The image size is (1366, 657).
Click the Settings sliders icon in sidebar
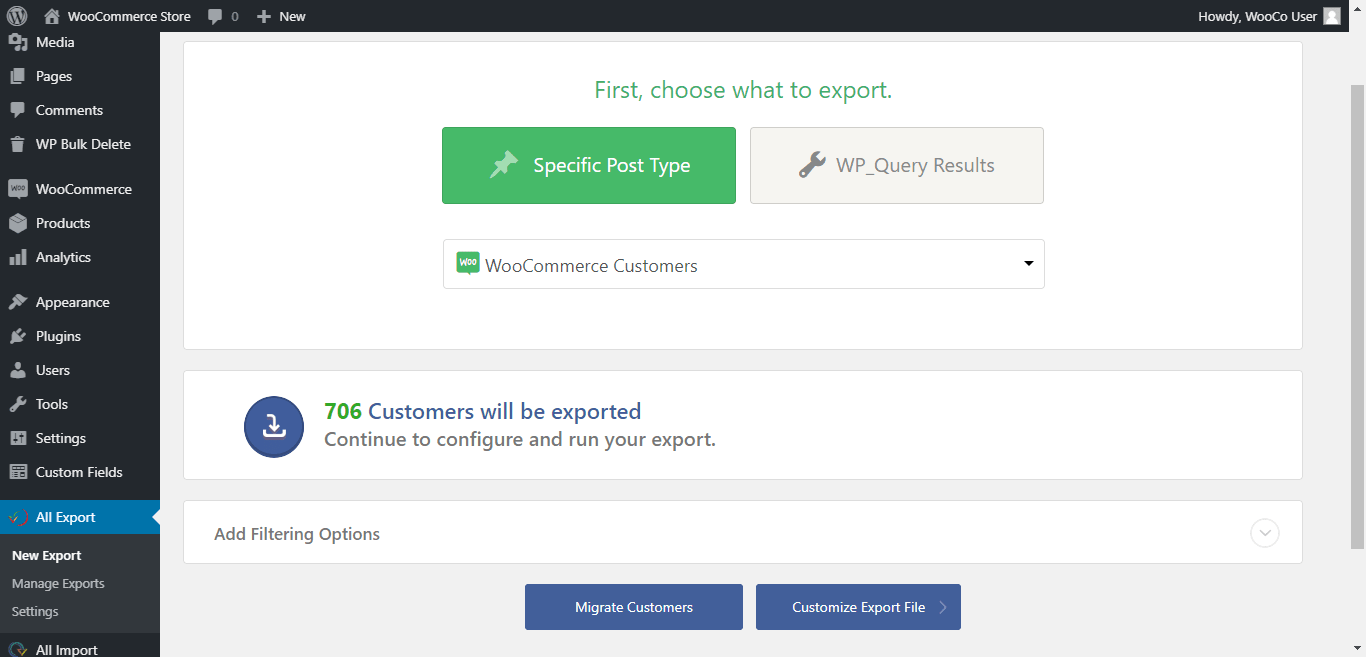click(x=17, y=438)
